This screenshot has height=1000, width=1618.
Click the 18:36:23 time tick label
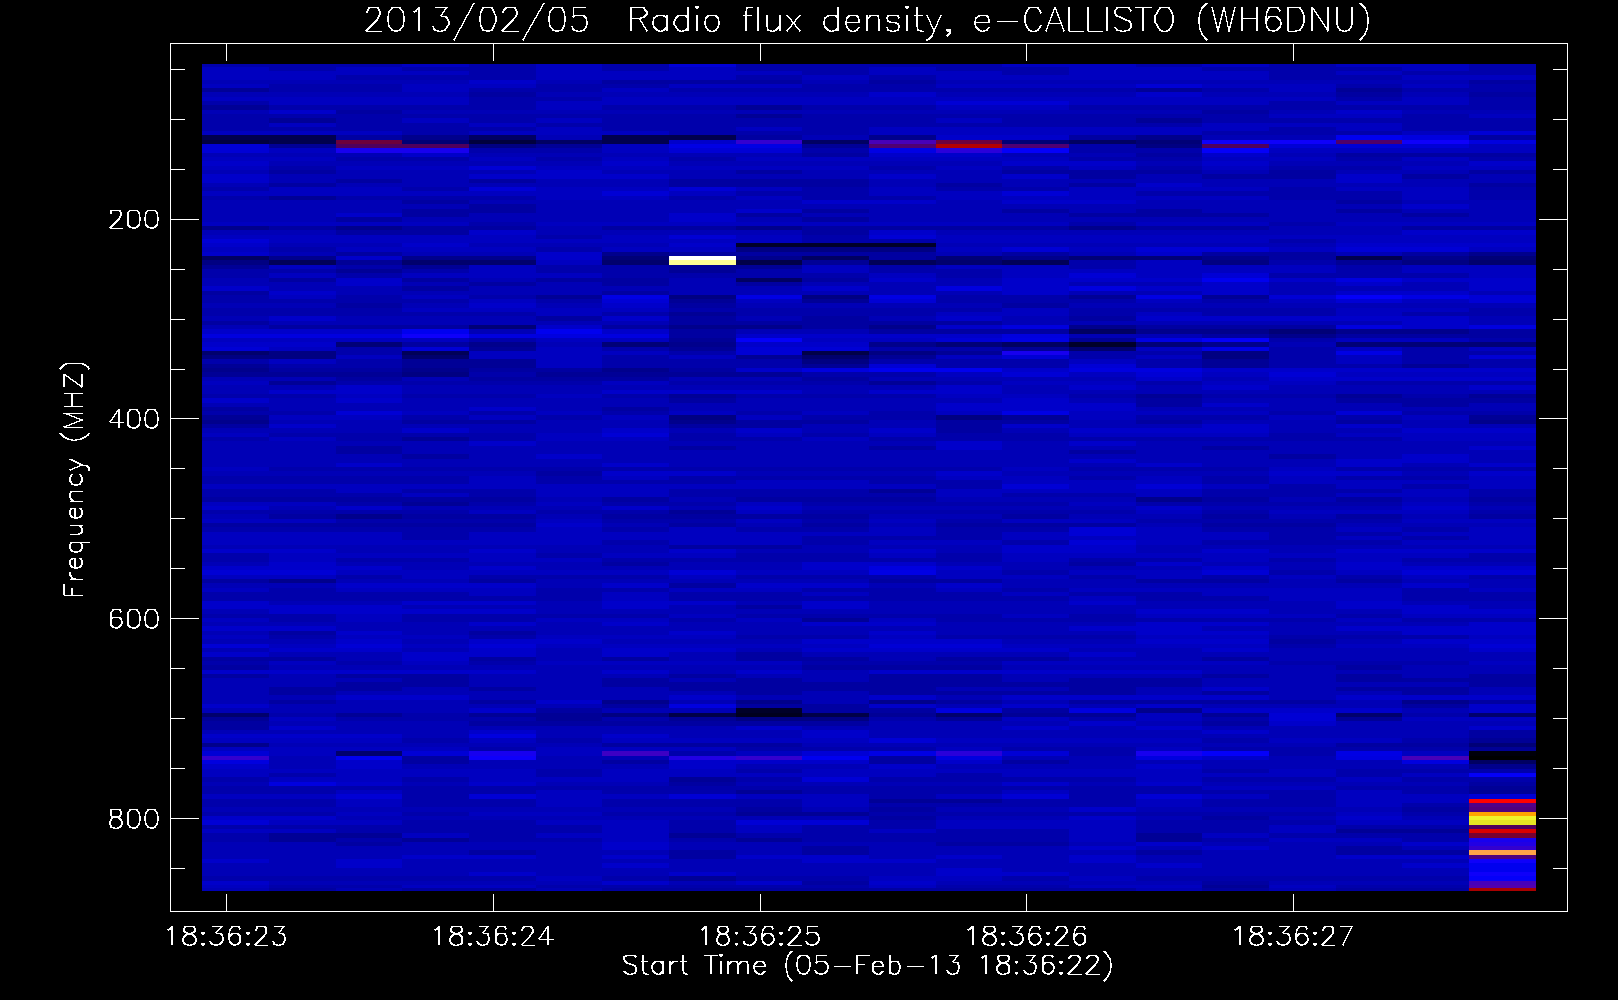point(226,937)
